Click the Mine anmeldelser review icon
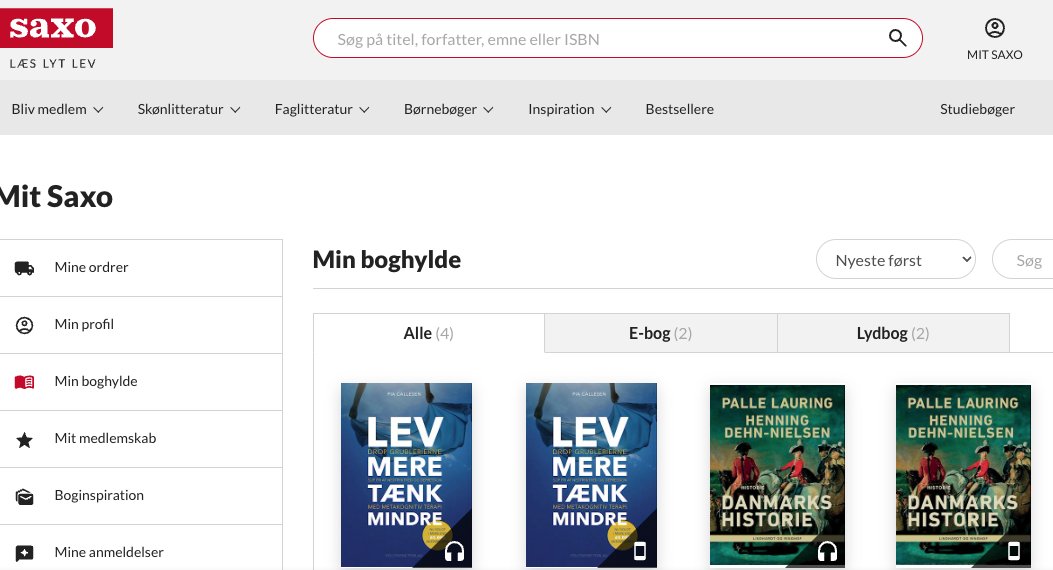The height and width of the screenshot is (570, 1053). click(x=24, y=553)
